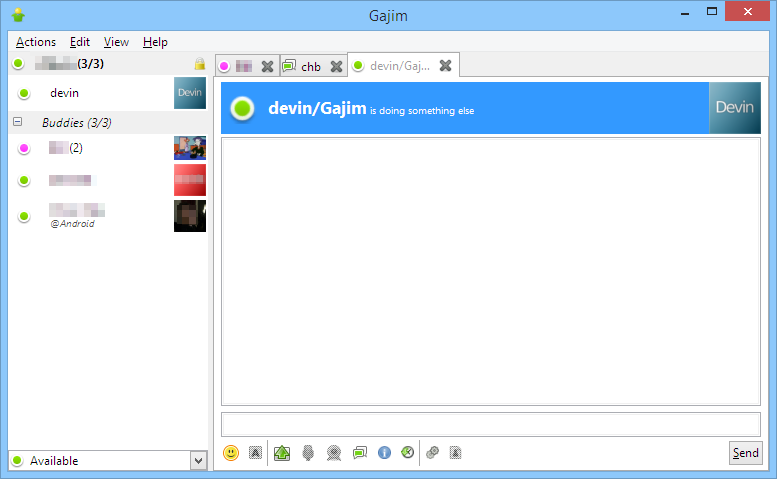Screen dimensions: 777x479
Task: Click 'is doing something else' status text
Action: pyautogui.click(x=422, y=111)
